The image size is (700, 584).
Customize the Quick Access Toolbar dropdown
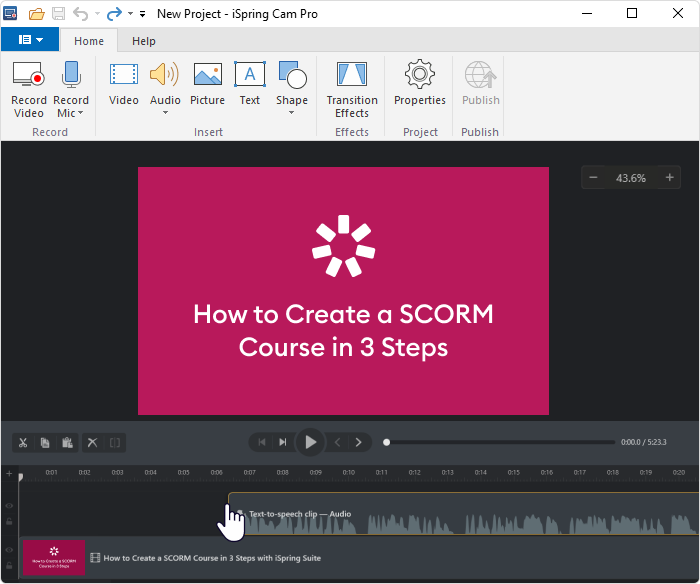click(142, 14)
